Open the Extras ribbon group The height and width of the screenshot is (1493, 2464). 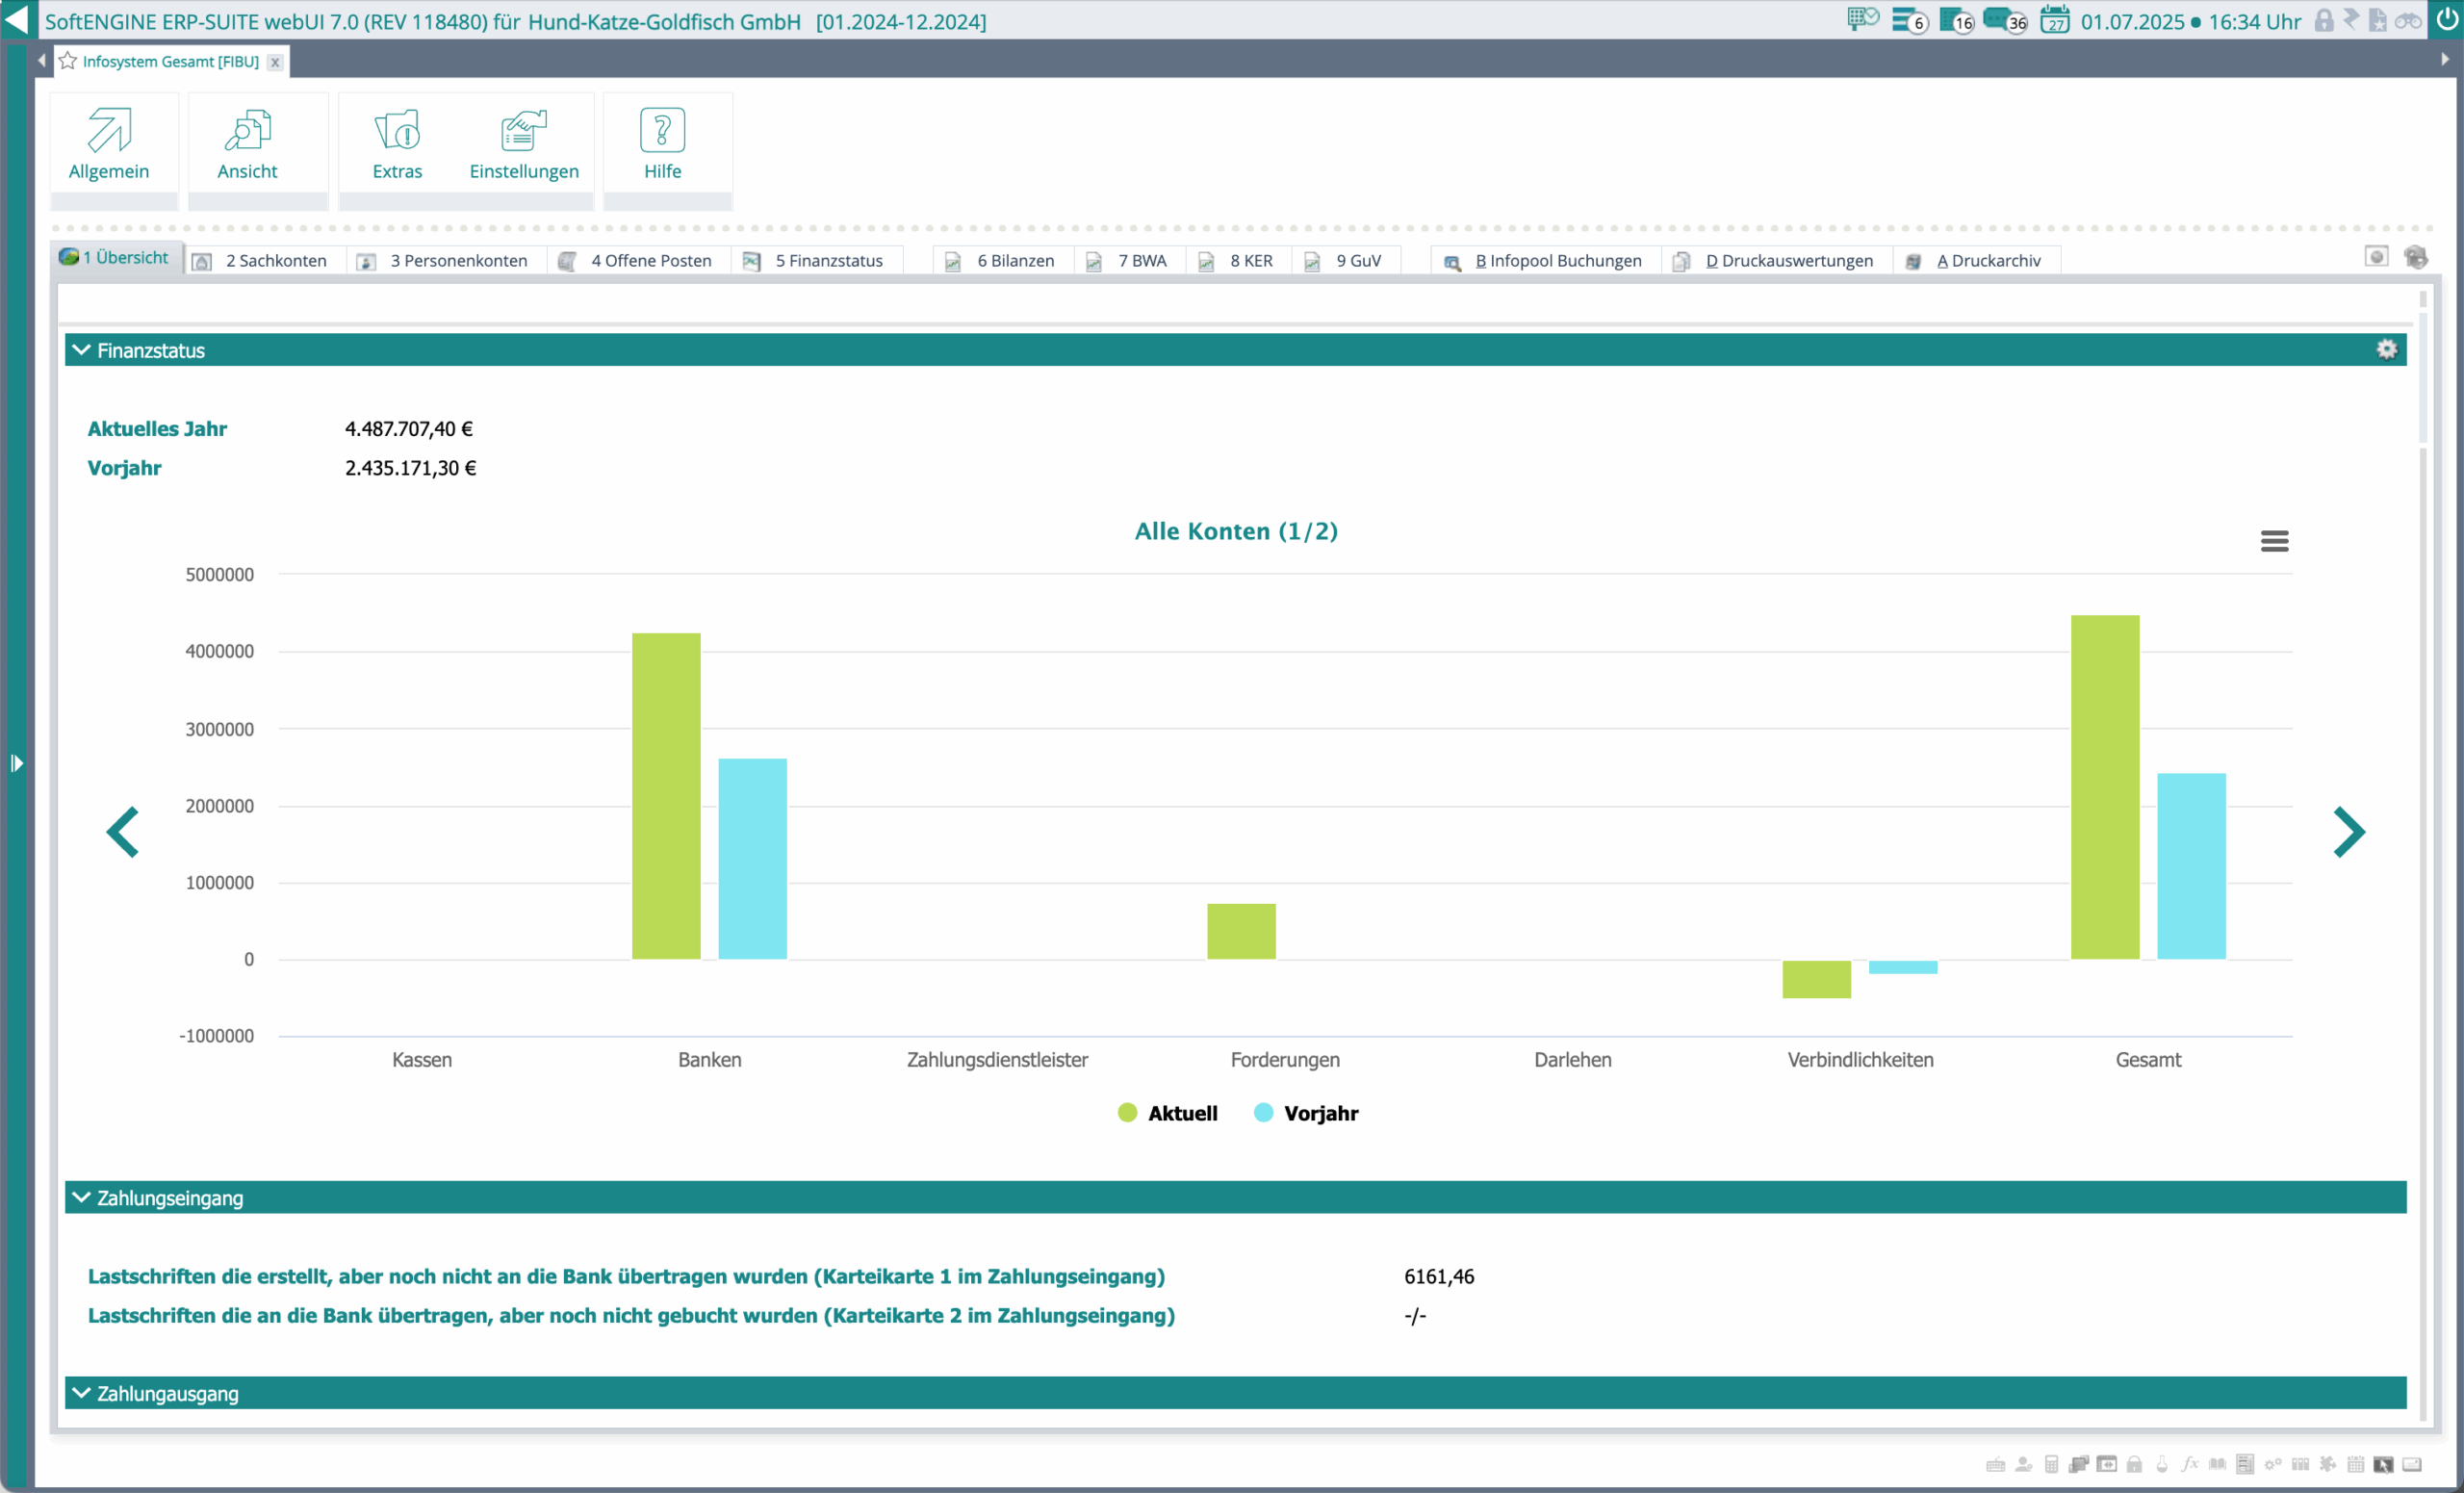pos(397,144)
